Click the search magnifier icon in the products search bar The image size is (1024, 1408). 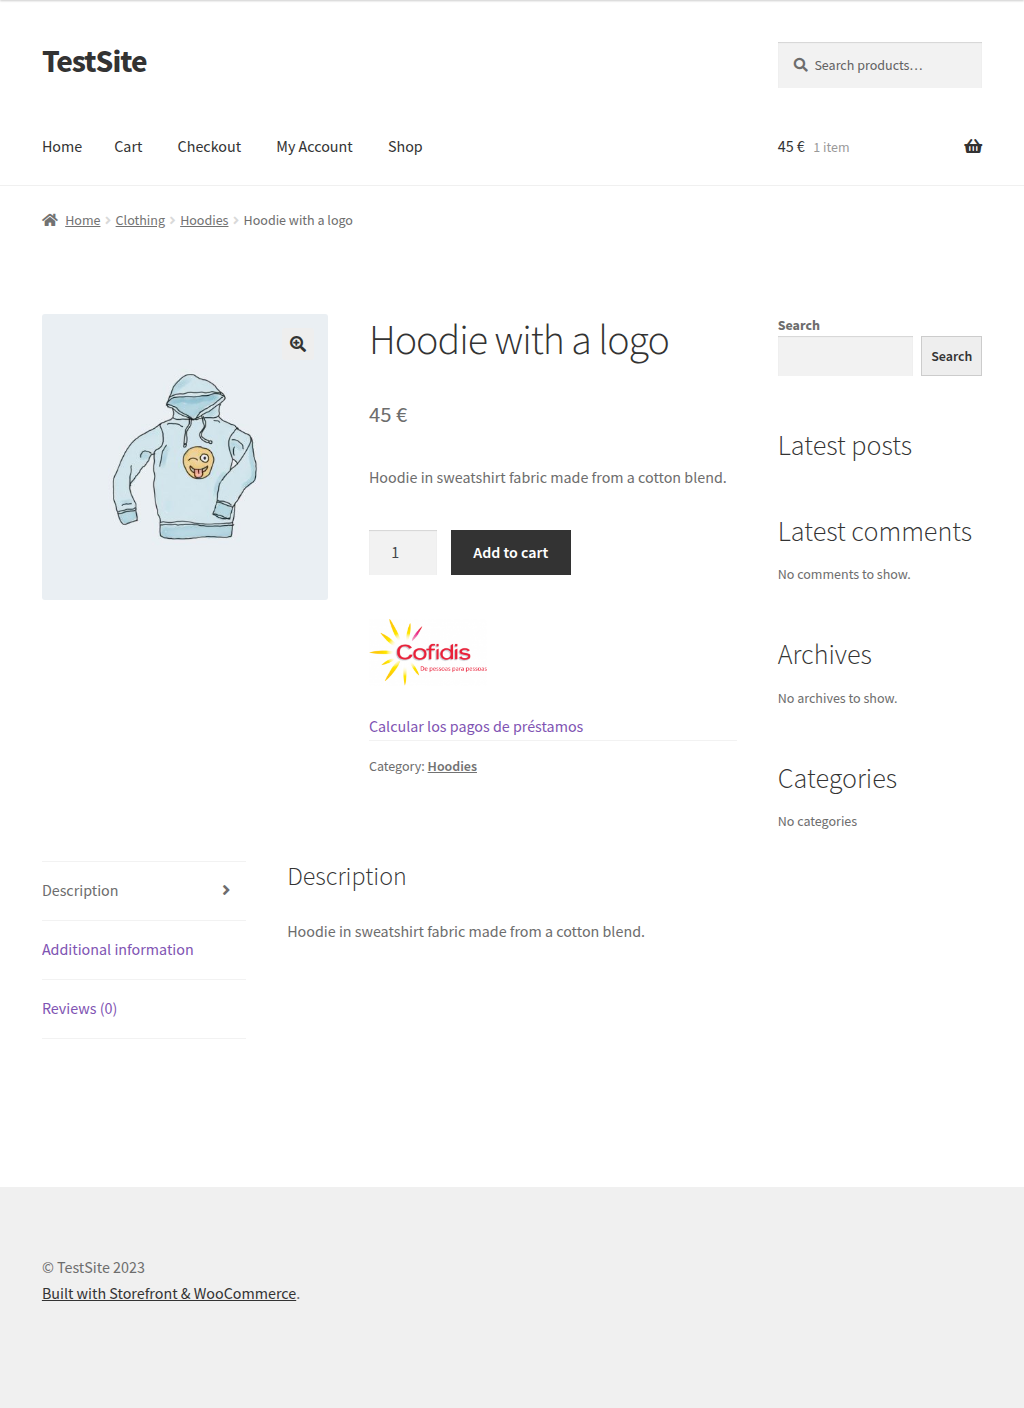(x=800, y=64)
